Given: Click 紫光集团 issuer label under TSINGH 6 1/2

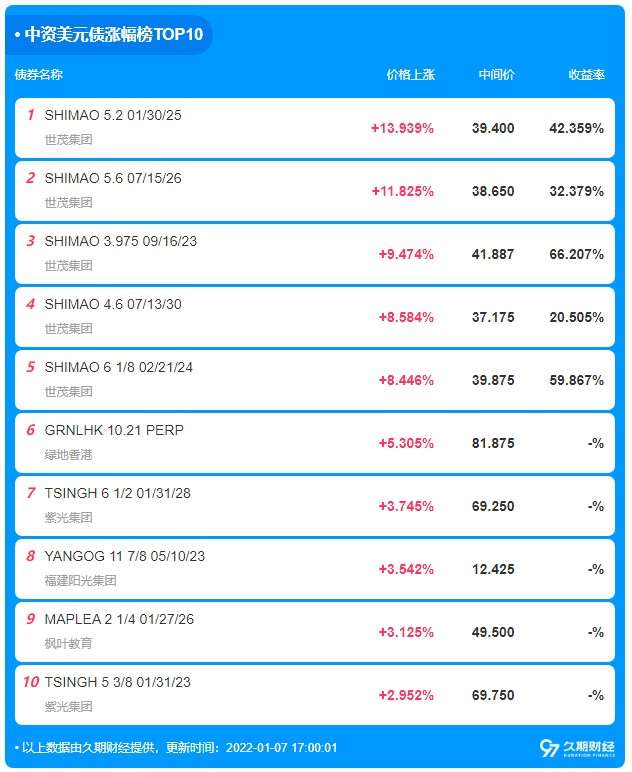Looking at the screenshot, I should 68,517.
